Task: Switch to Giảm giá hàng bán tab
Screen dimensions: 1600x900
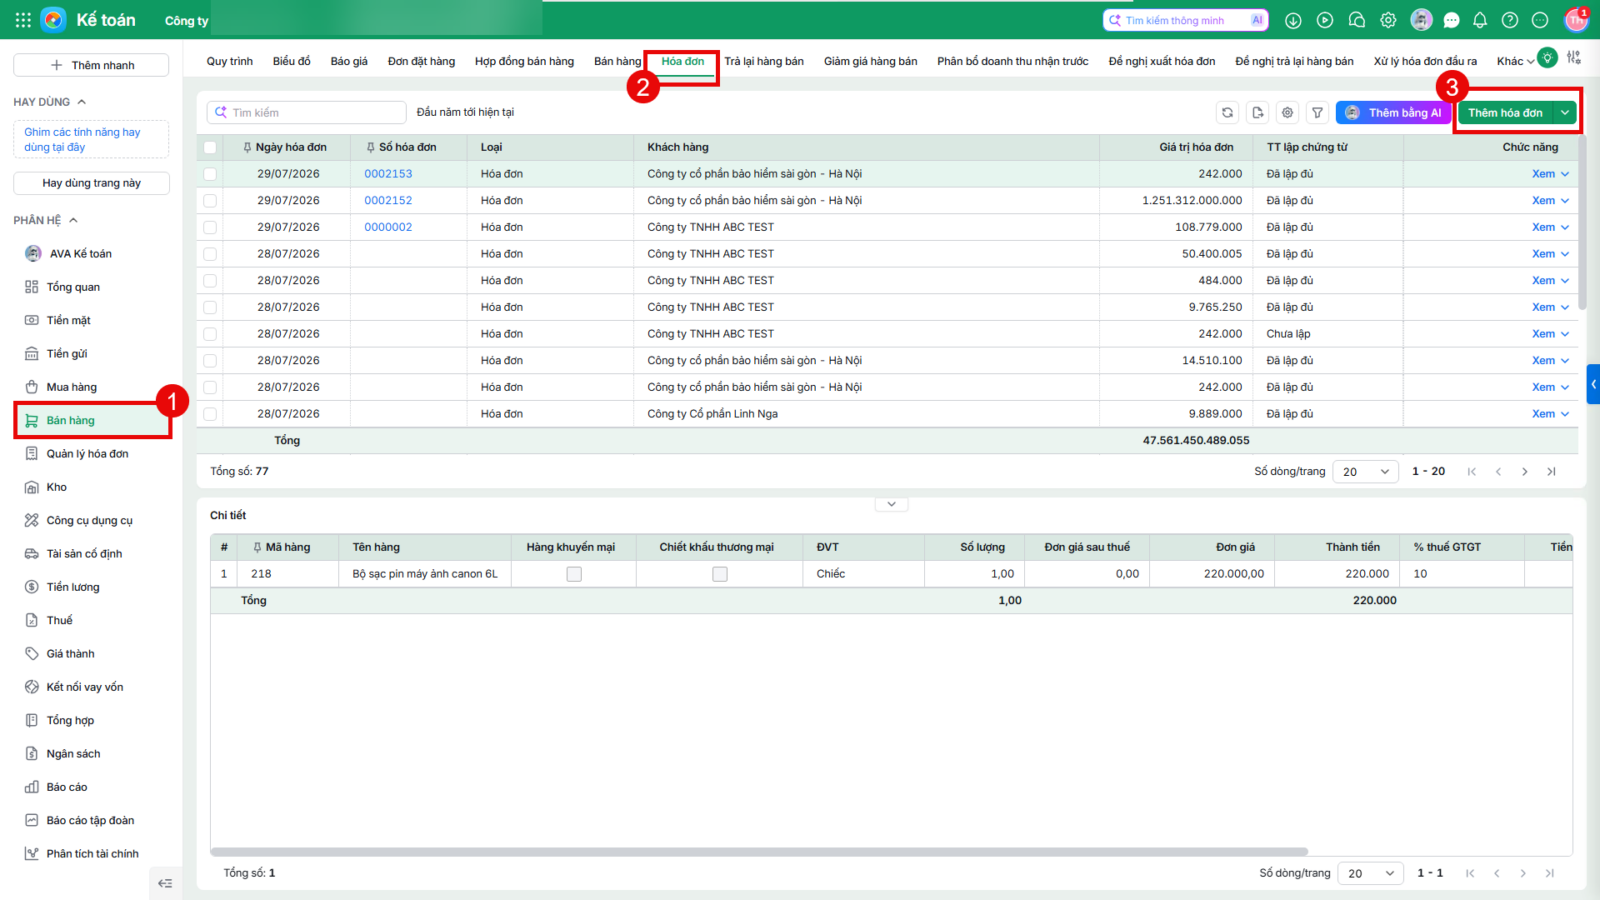Action: (x=870, y=61)
